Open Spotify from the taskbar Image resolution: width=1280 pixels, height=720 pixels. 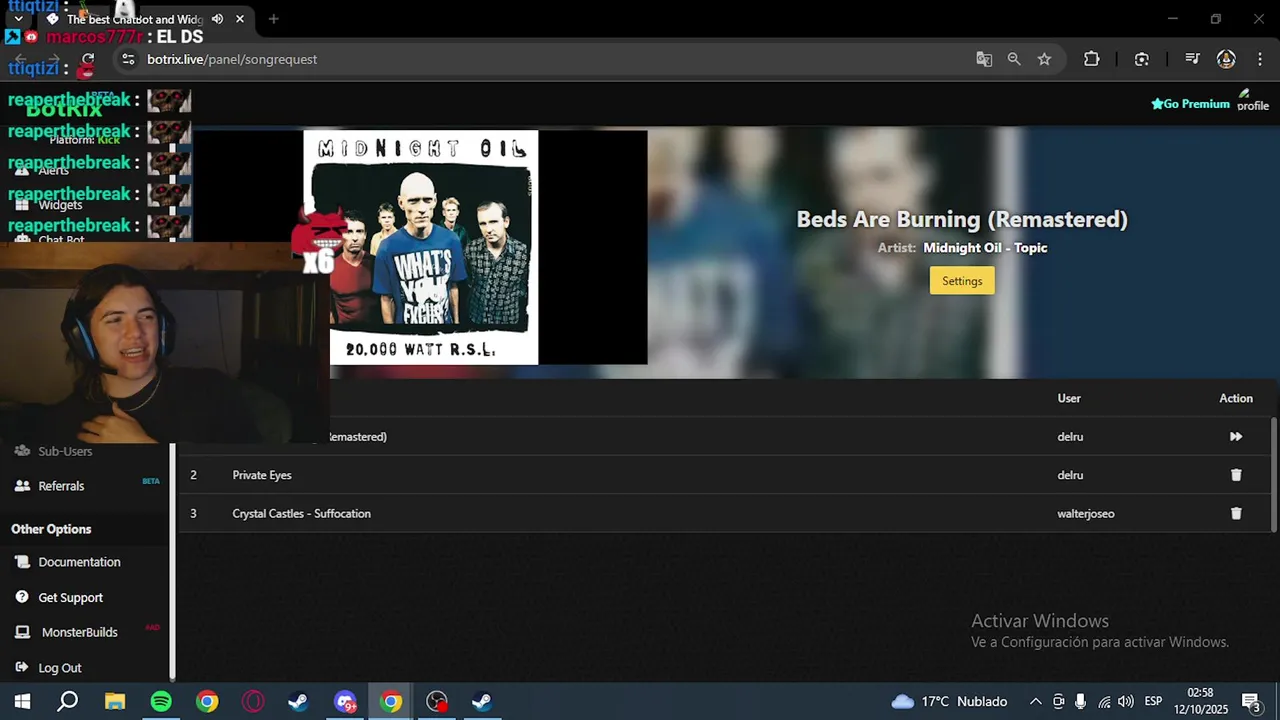point(161,702)
